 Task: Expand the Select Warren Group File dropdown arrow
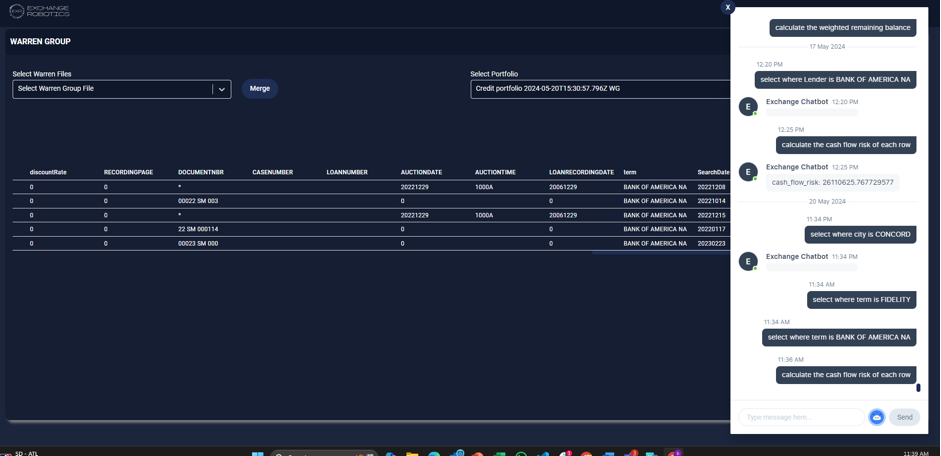coord(222,89)
